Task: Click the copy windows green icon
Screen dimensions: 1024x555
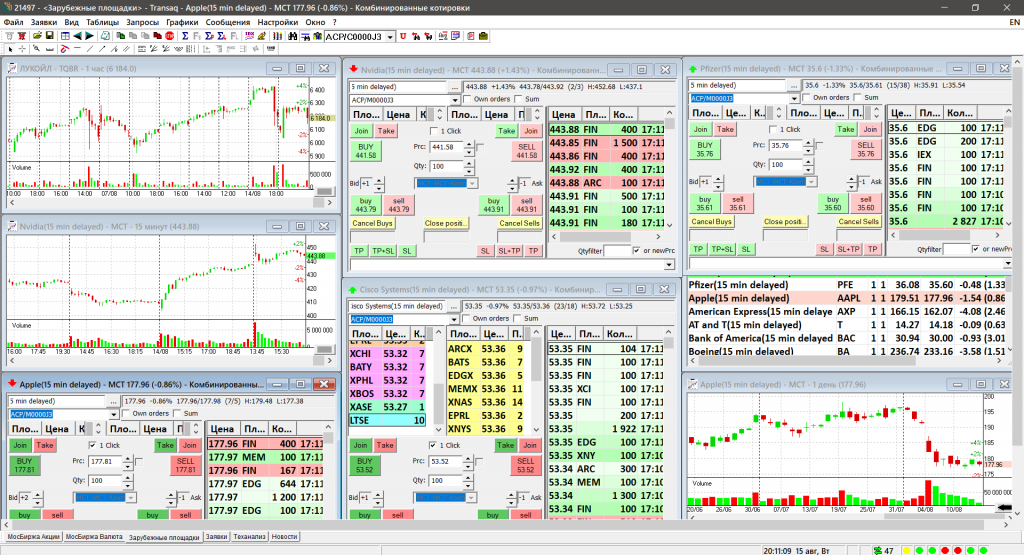Action: point(121,36)
